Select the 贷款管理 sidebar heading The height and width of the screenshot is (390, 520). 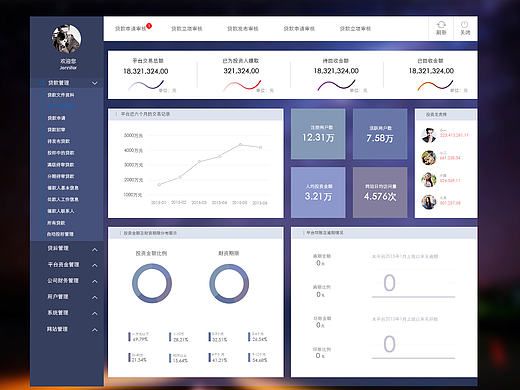click(58, 83)
